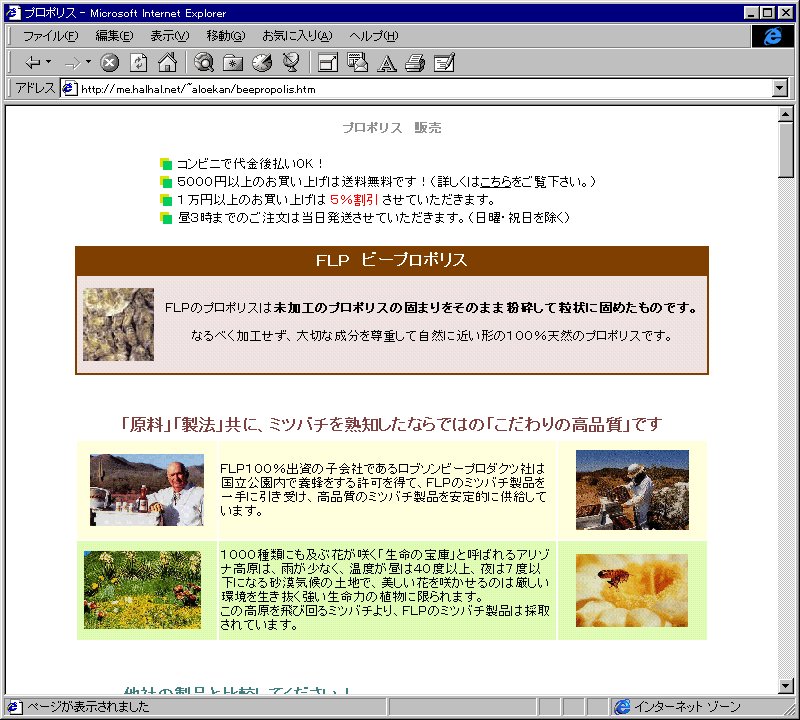Screen dimensions: 800x720
Task: Open the Back button history dropdown
Action: [x=49, y=62]
